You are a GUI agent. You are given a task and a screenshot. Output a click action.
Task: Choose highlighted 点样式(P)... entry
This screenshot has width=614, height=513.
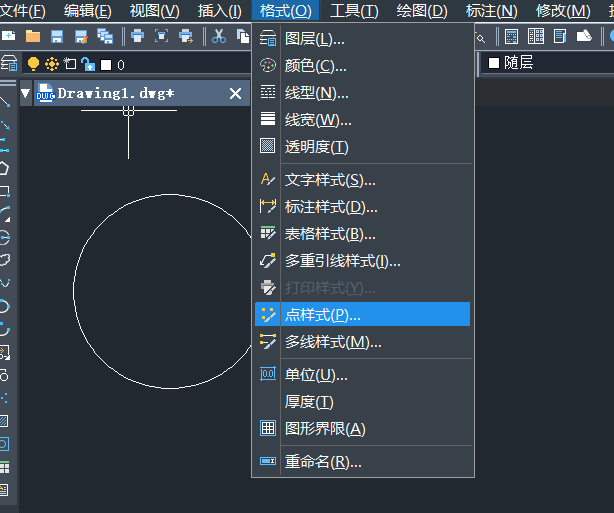[362, 314]
